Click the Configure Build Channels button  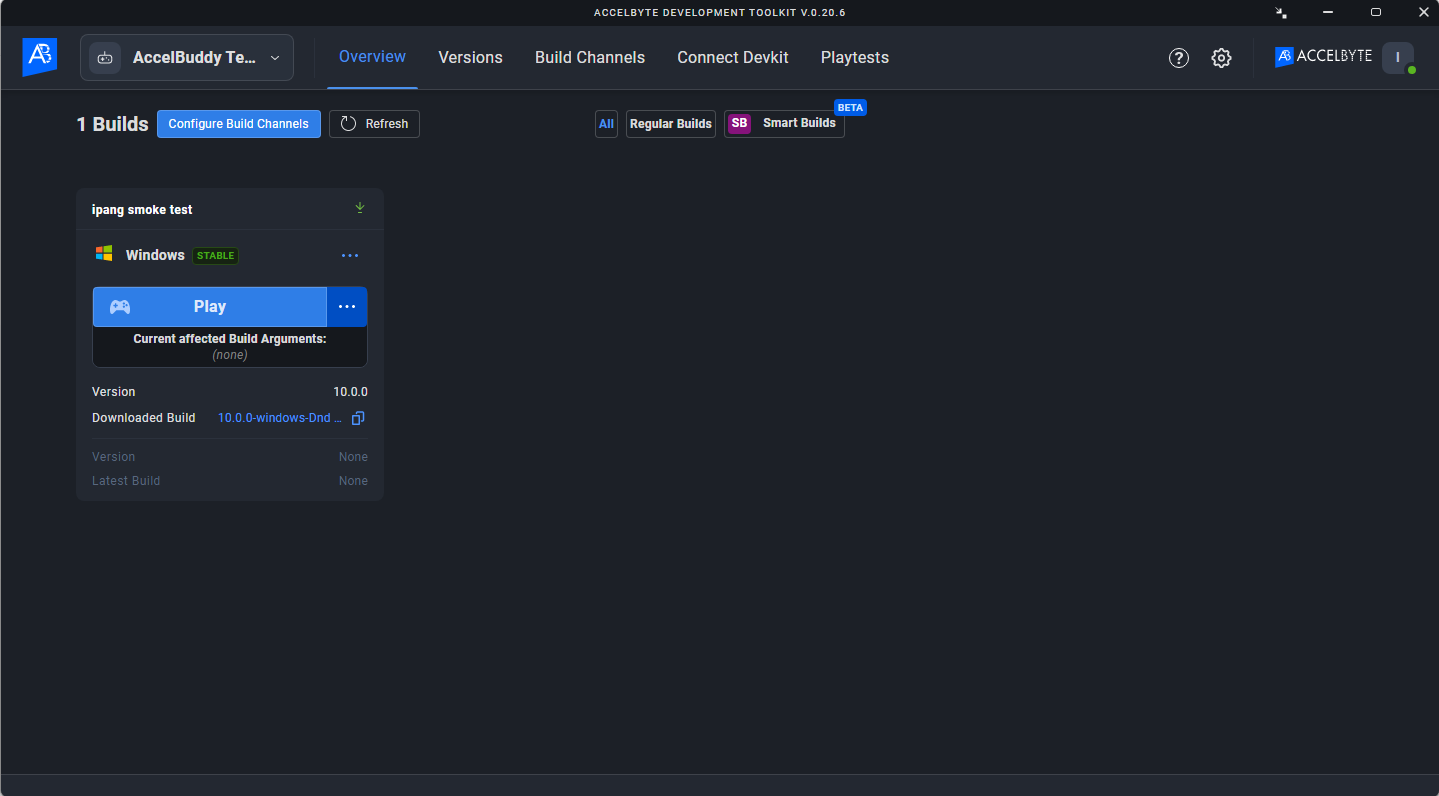[239, 124]
